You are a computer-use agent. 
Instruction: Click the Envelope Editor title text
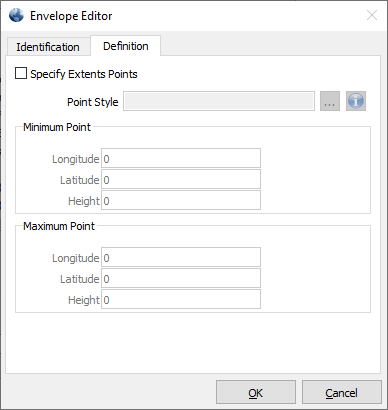[71, 16]
